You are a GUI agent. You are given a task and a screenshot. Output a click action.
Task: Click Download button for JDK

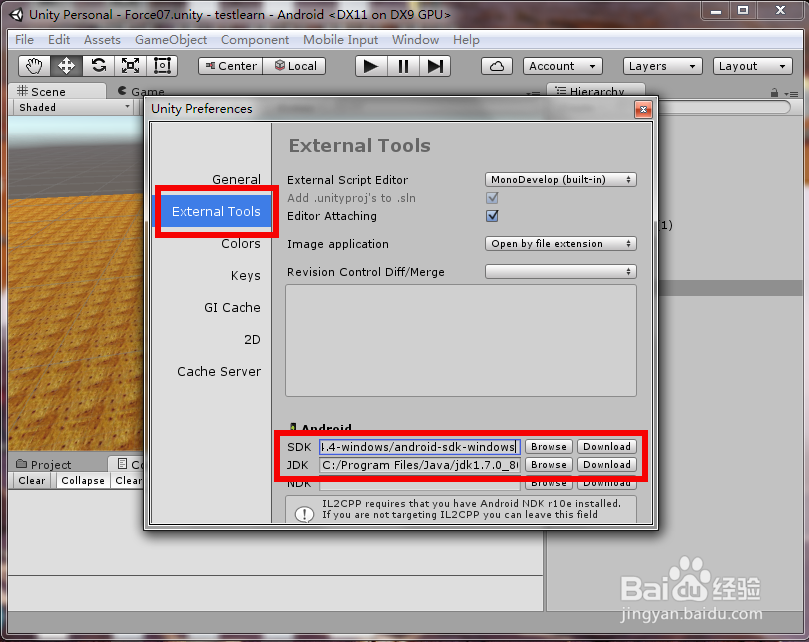(607, 464)
